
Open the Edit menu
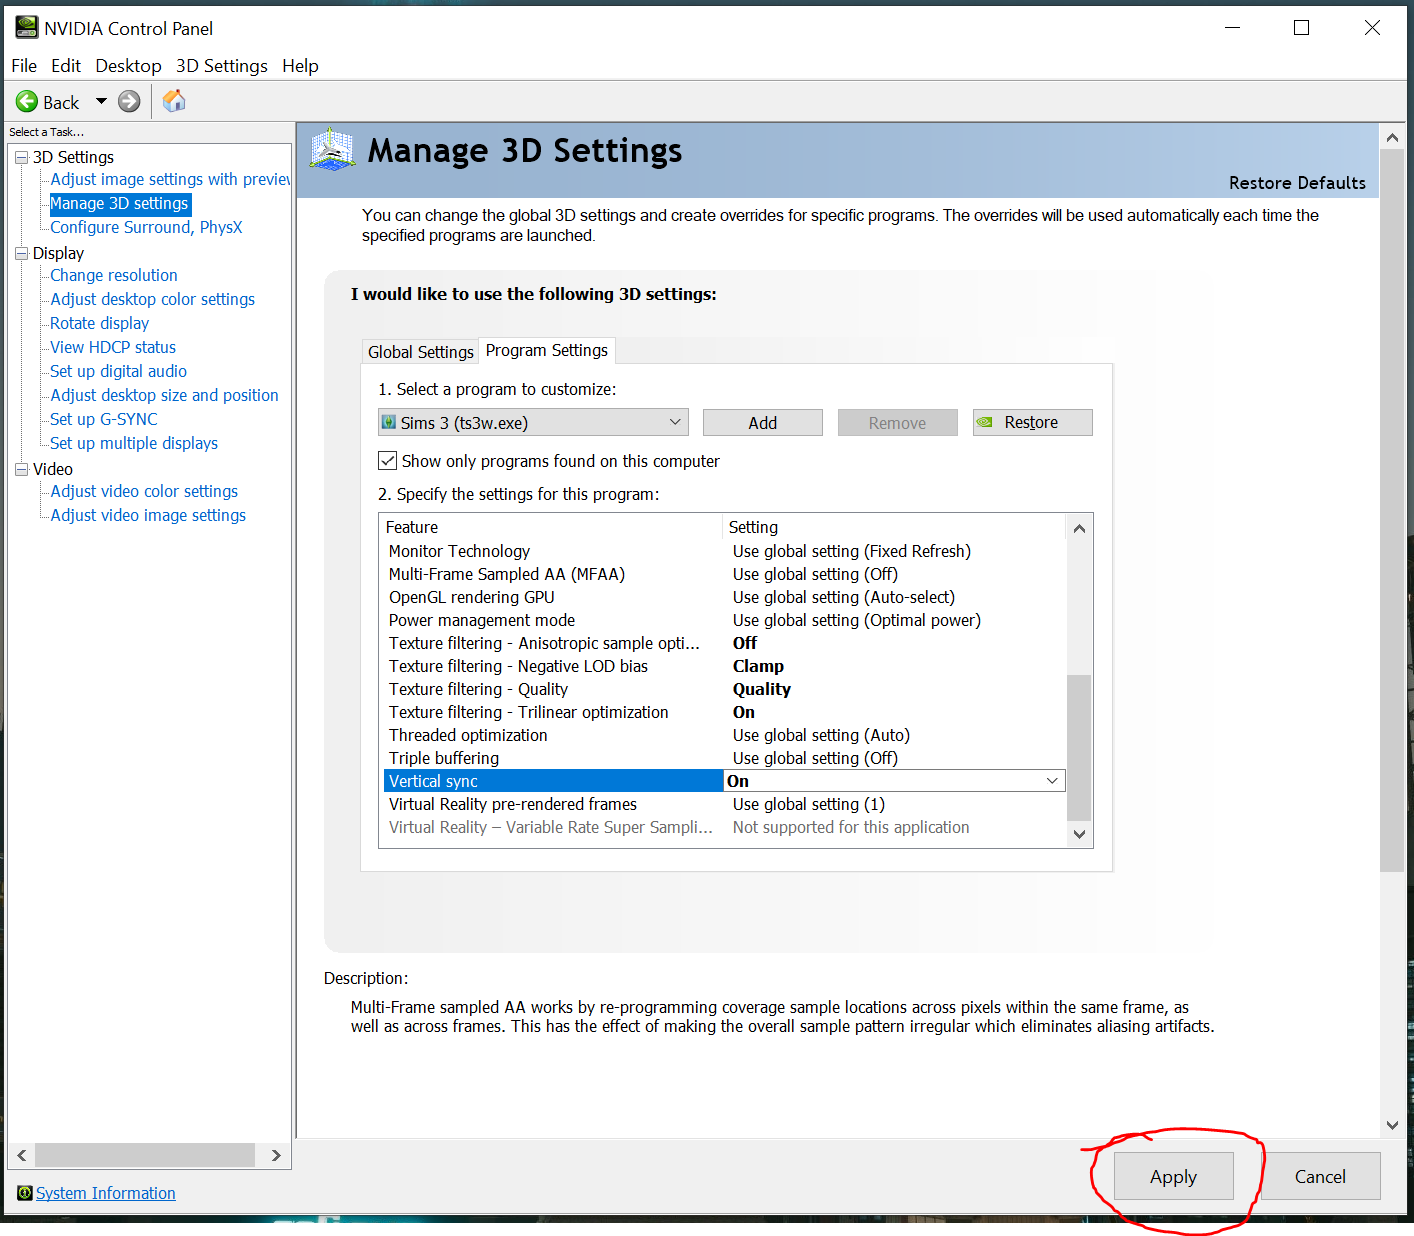(66, 66)
